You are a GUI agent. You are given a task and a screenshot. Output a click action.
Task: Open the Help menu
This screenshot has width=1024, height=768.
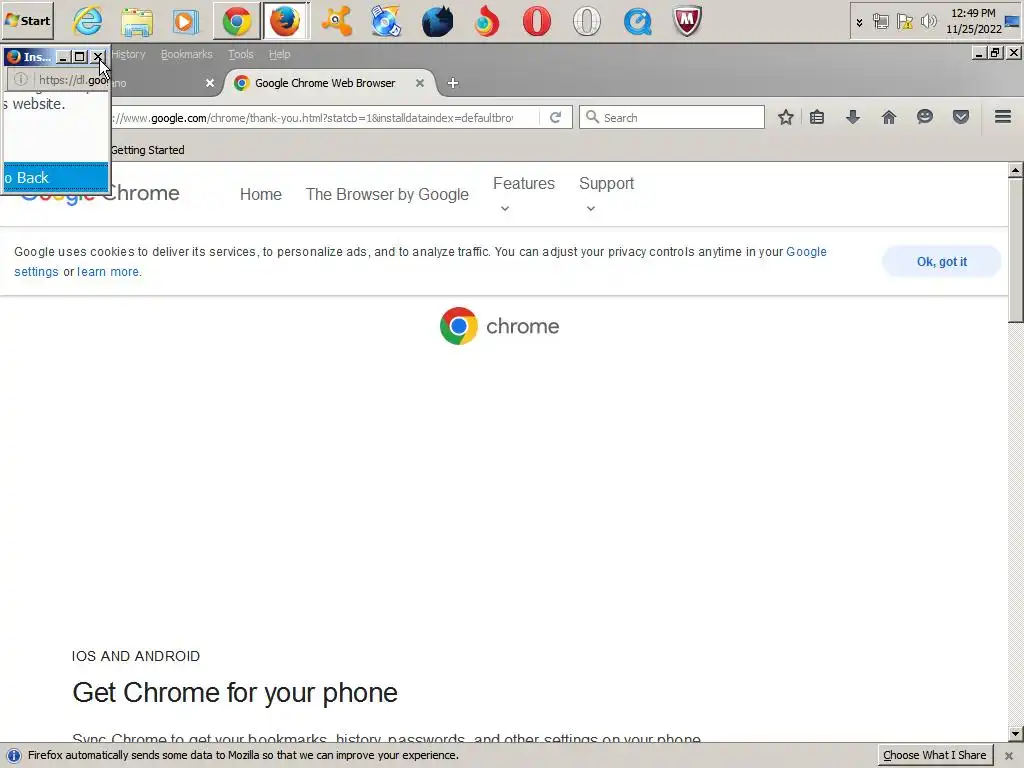coord(280,54)
